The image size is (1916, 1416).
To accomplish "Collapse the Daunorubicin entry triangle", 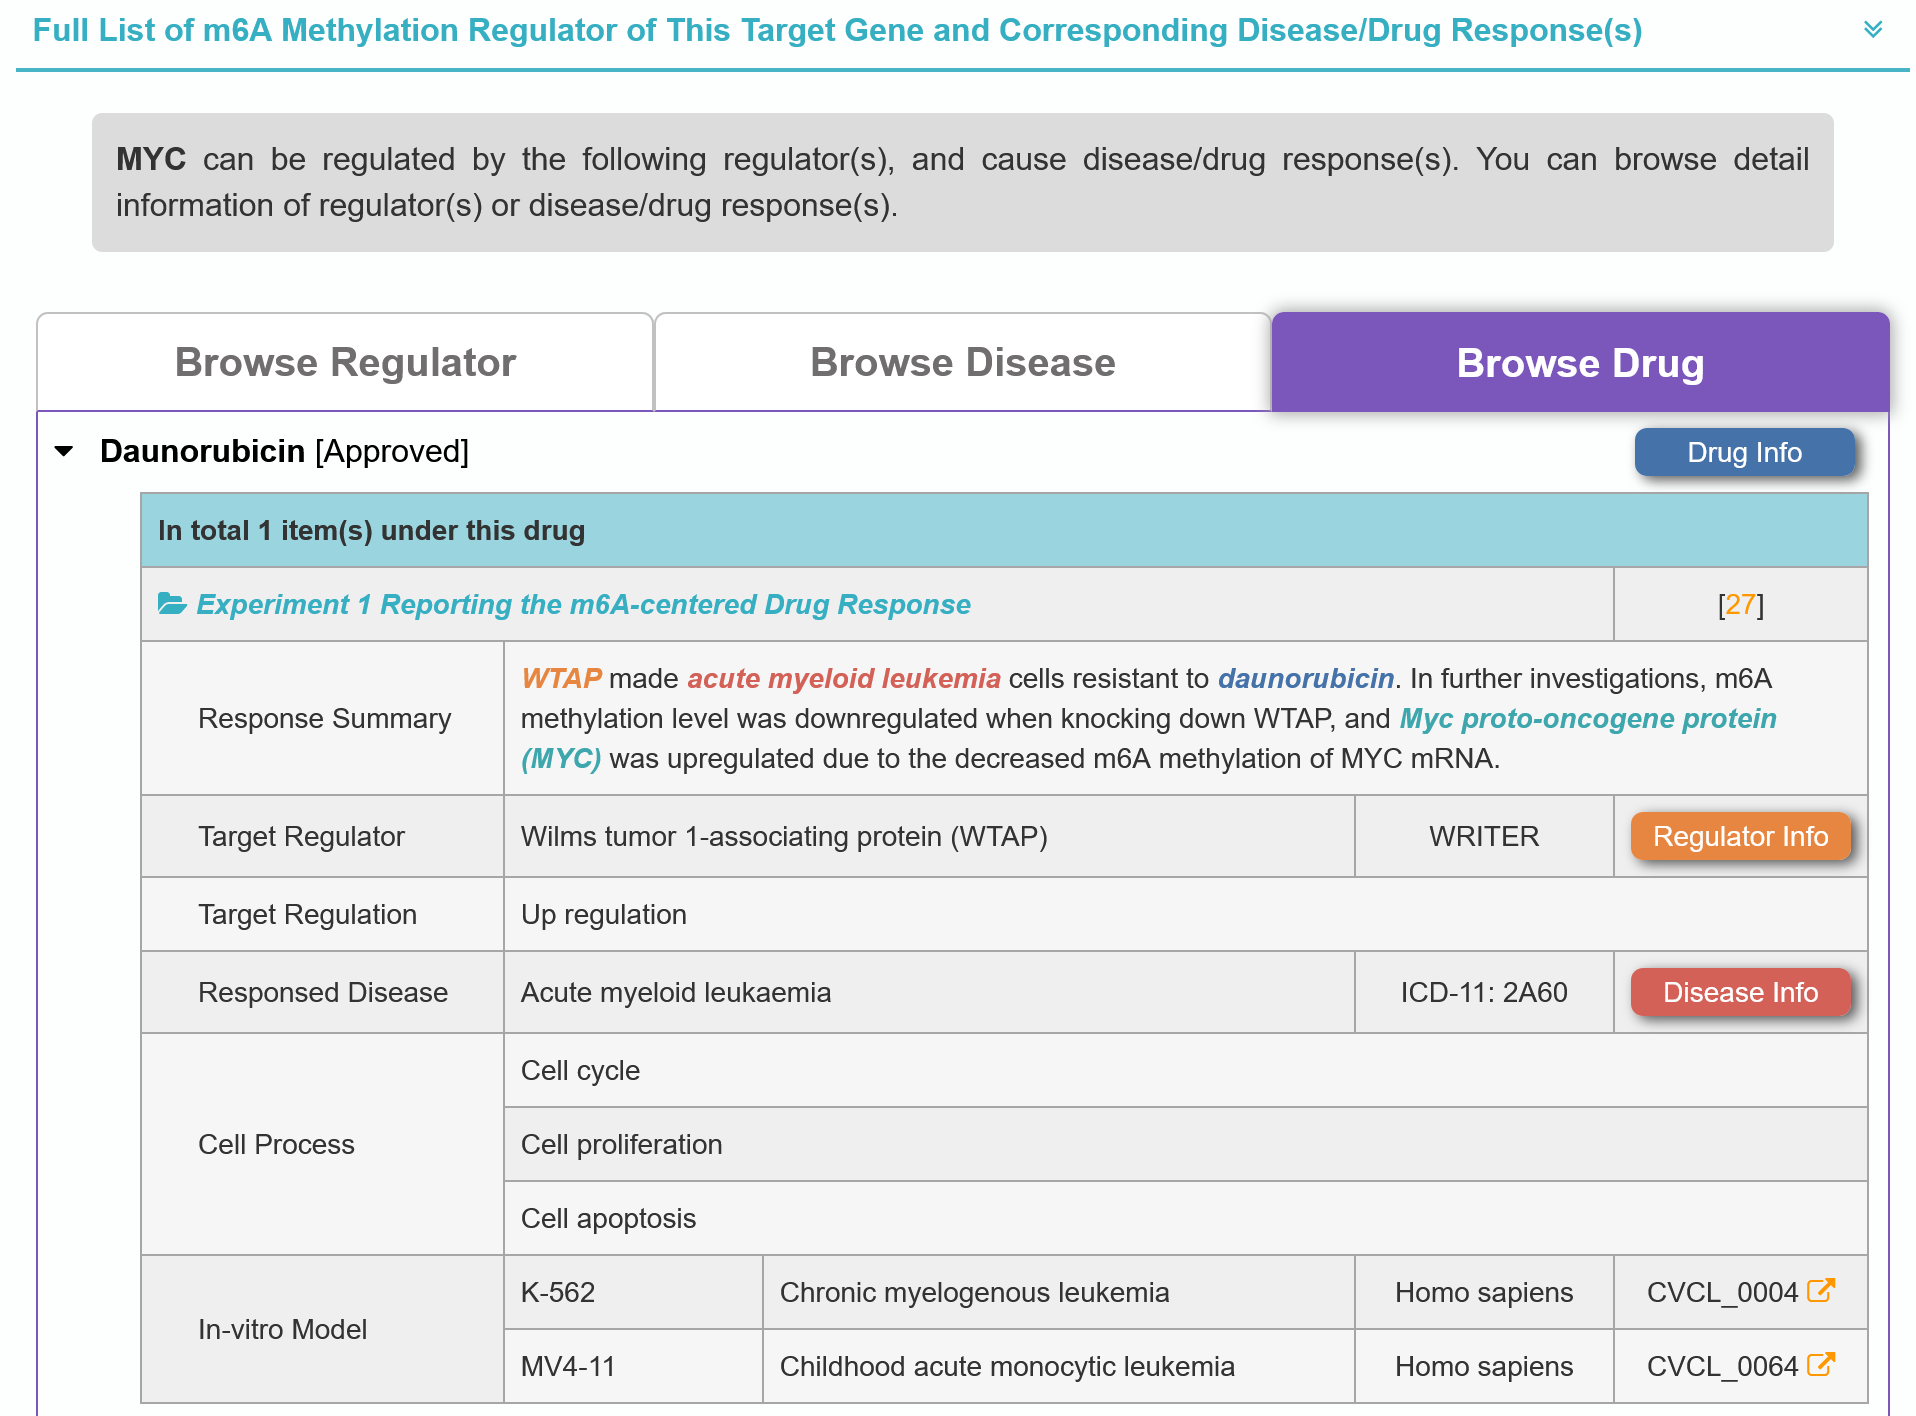I will [x=65, y=452].
